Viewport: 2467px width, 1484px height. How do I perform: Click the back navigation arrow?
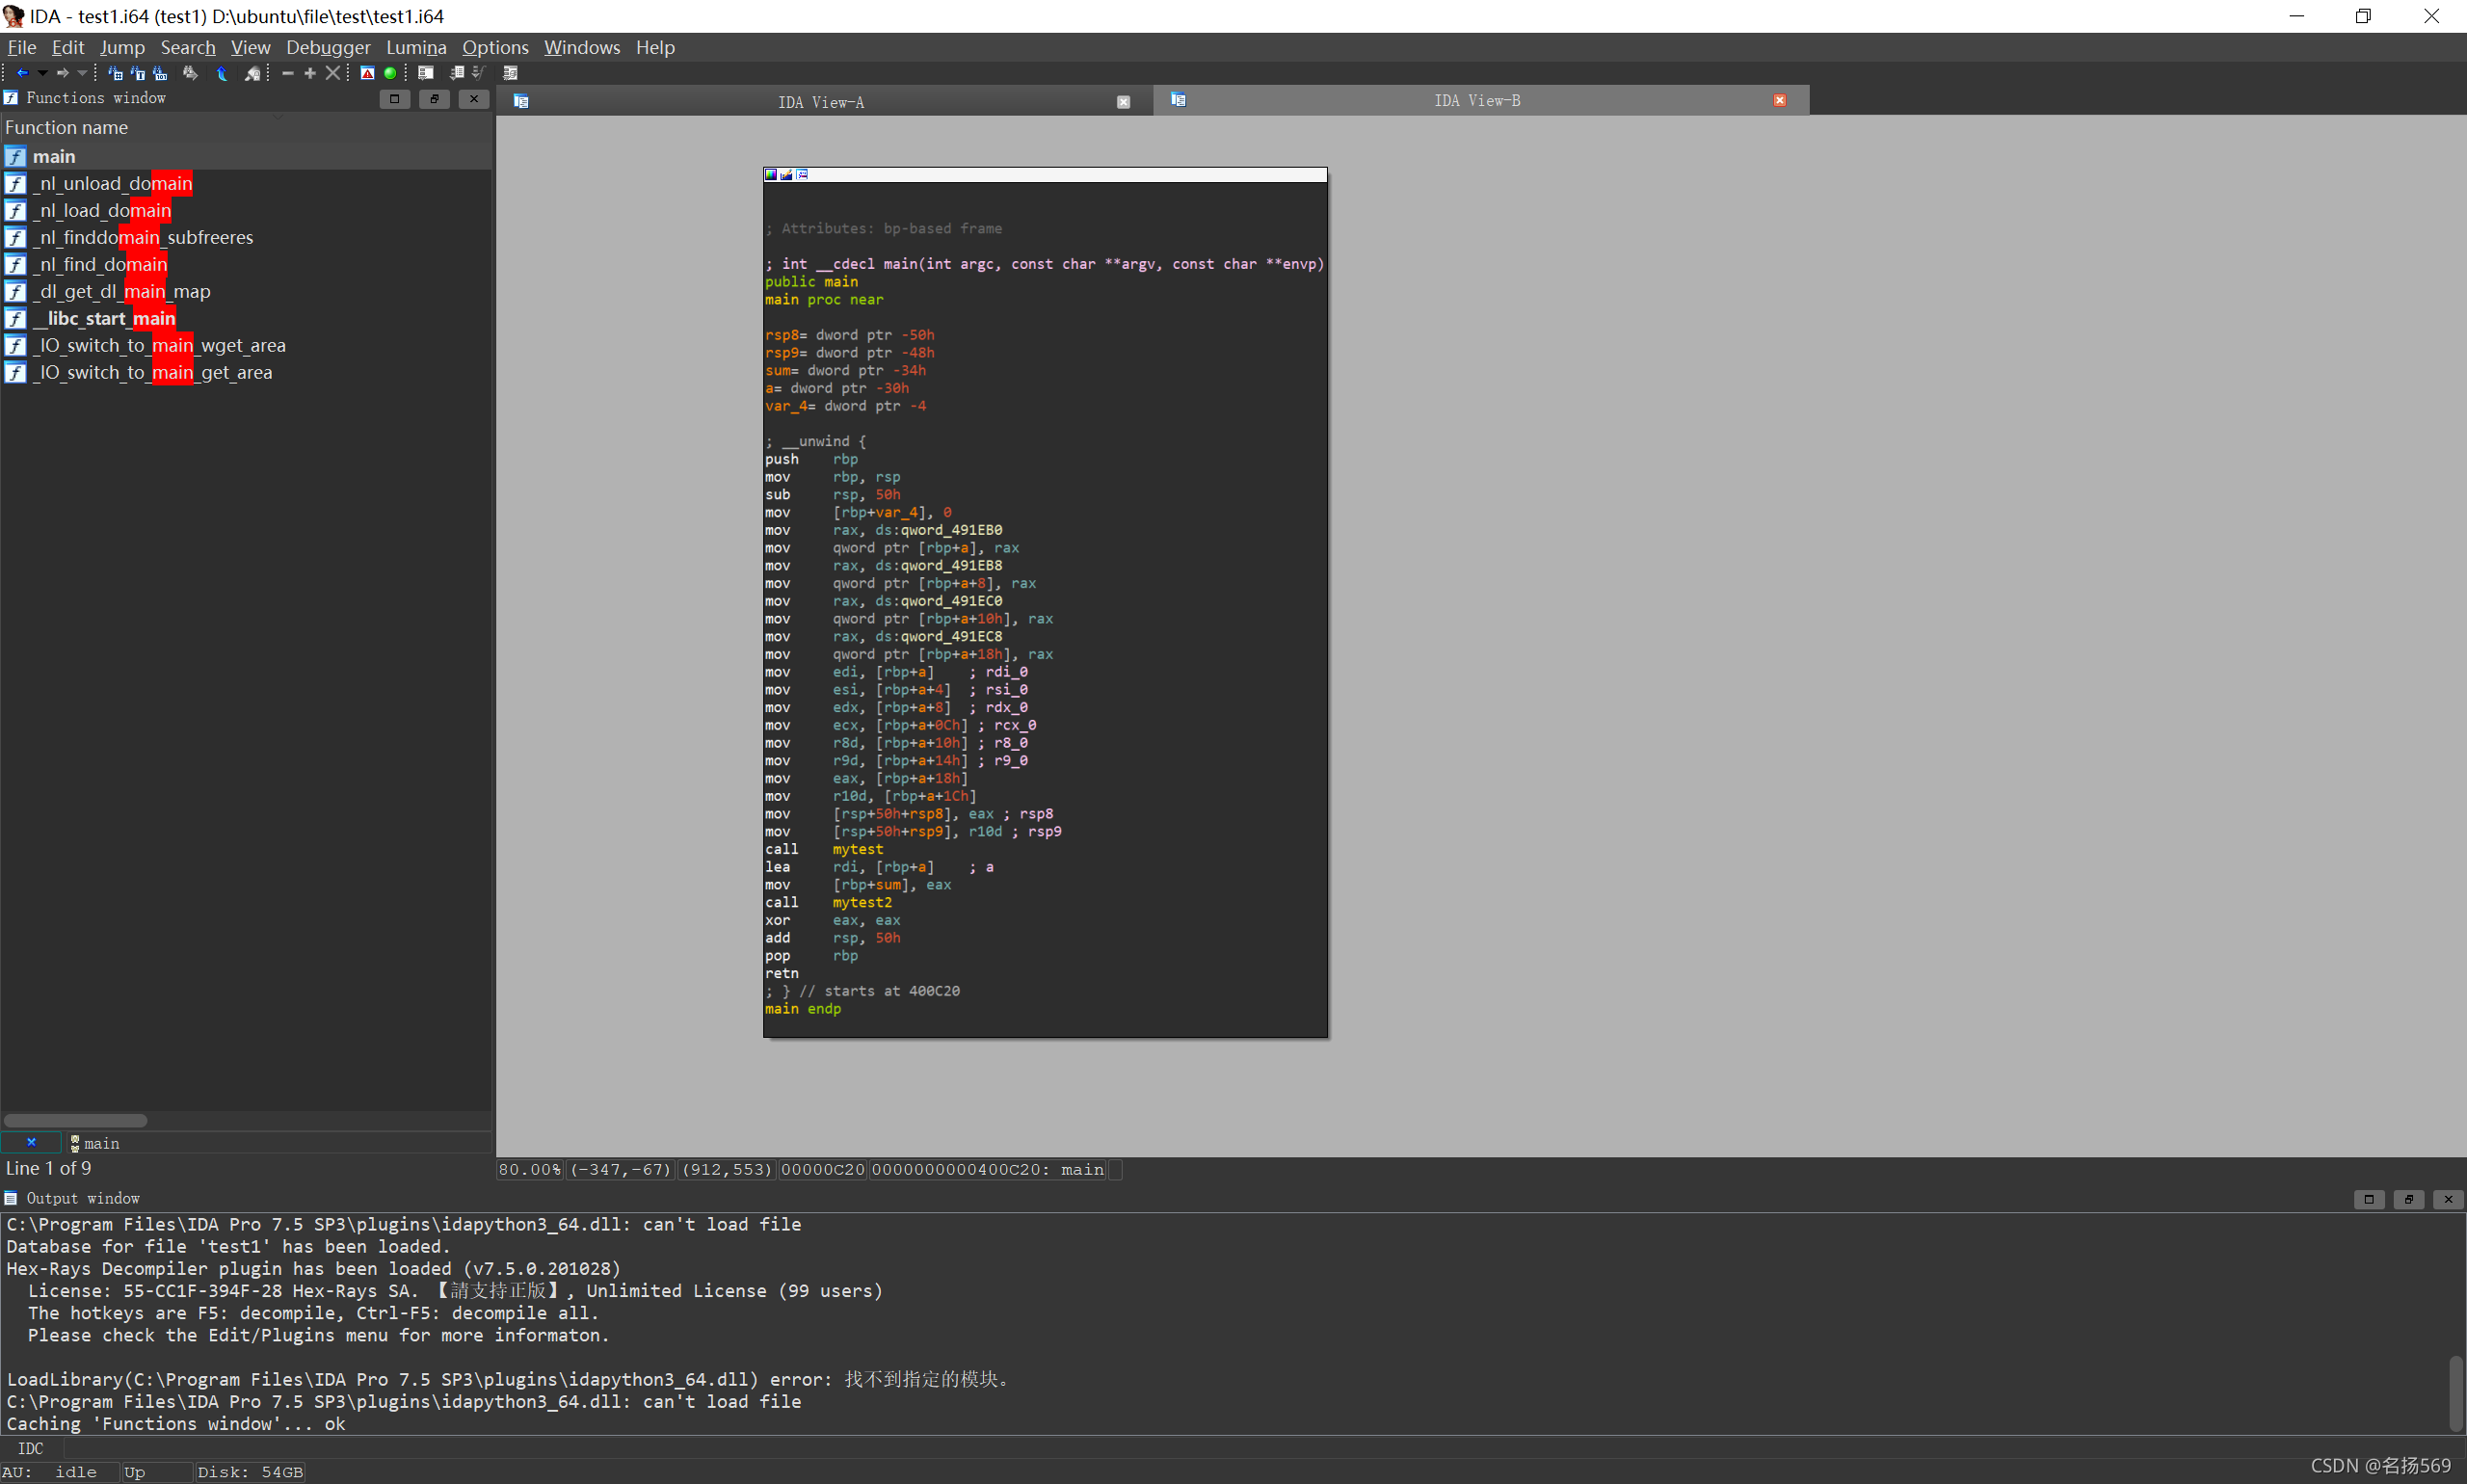click(x=22, y=73)
